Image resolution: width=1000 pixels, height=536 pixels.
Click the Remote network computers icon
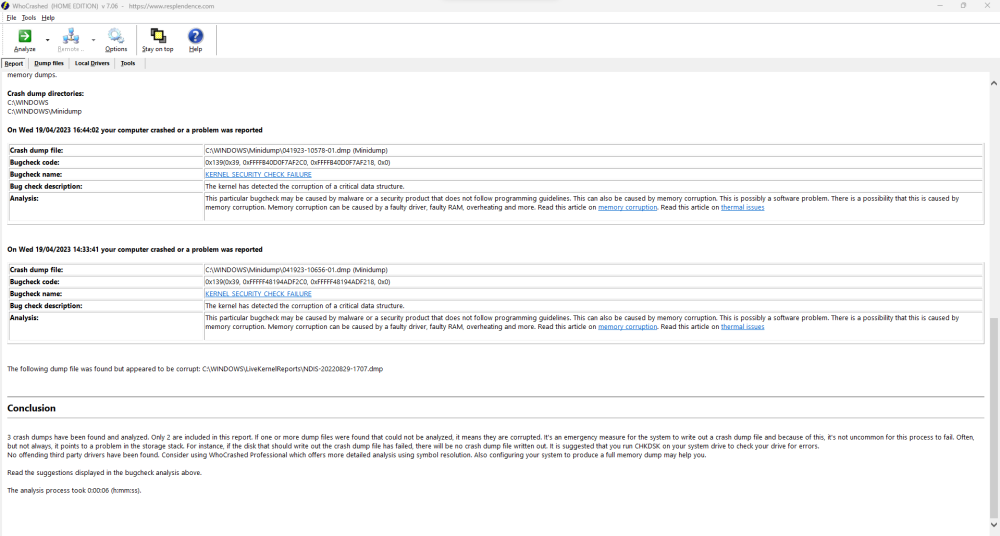point(70,37)
